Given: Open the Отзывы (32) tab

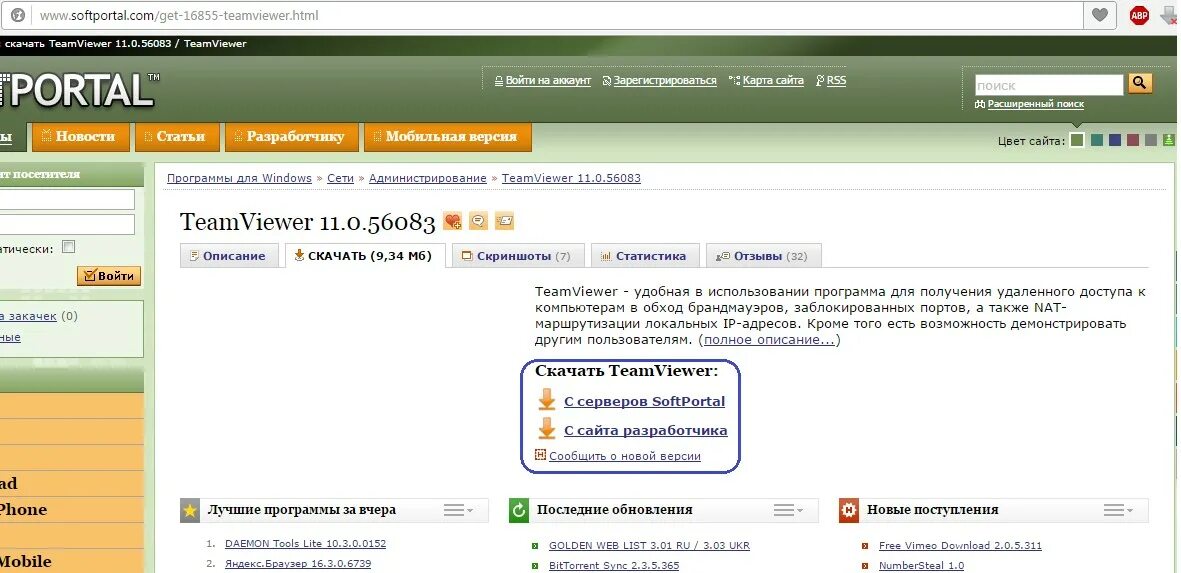Looking at the screenshot, I should click(763, 256).
